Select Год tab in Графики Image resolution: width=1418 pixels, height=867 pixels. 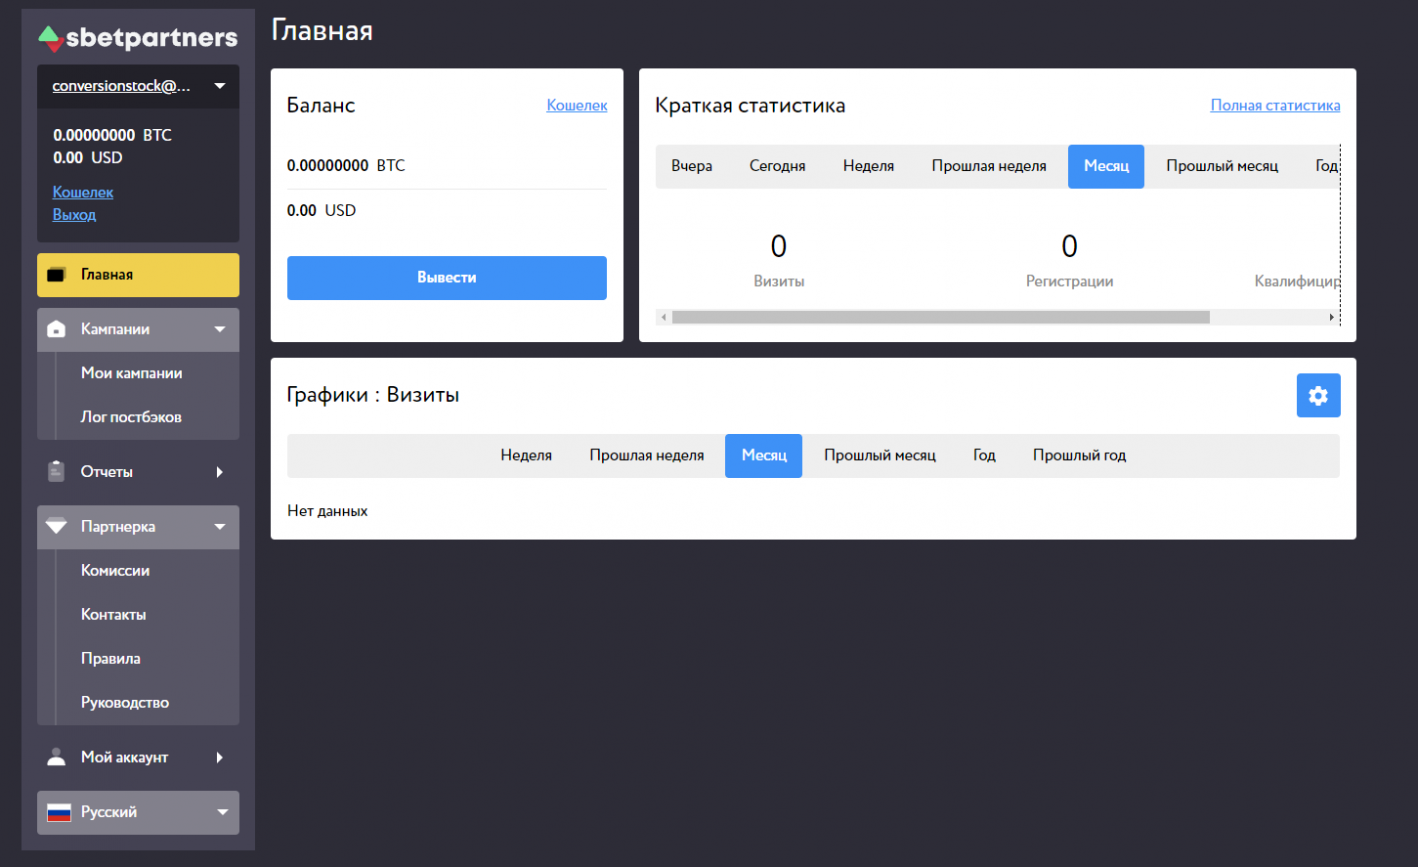click(984, 455)
